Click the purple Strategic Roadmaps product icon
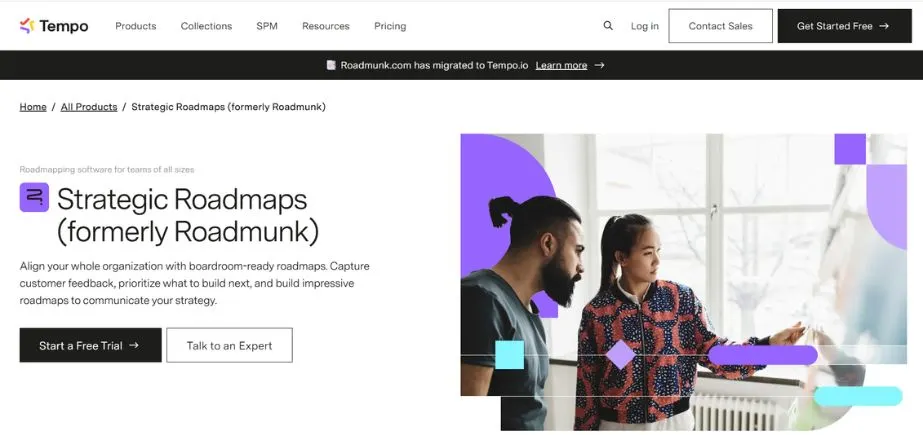923x435 pixels. pyautogui.click(x=34, y=197)
